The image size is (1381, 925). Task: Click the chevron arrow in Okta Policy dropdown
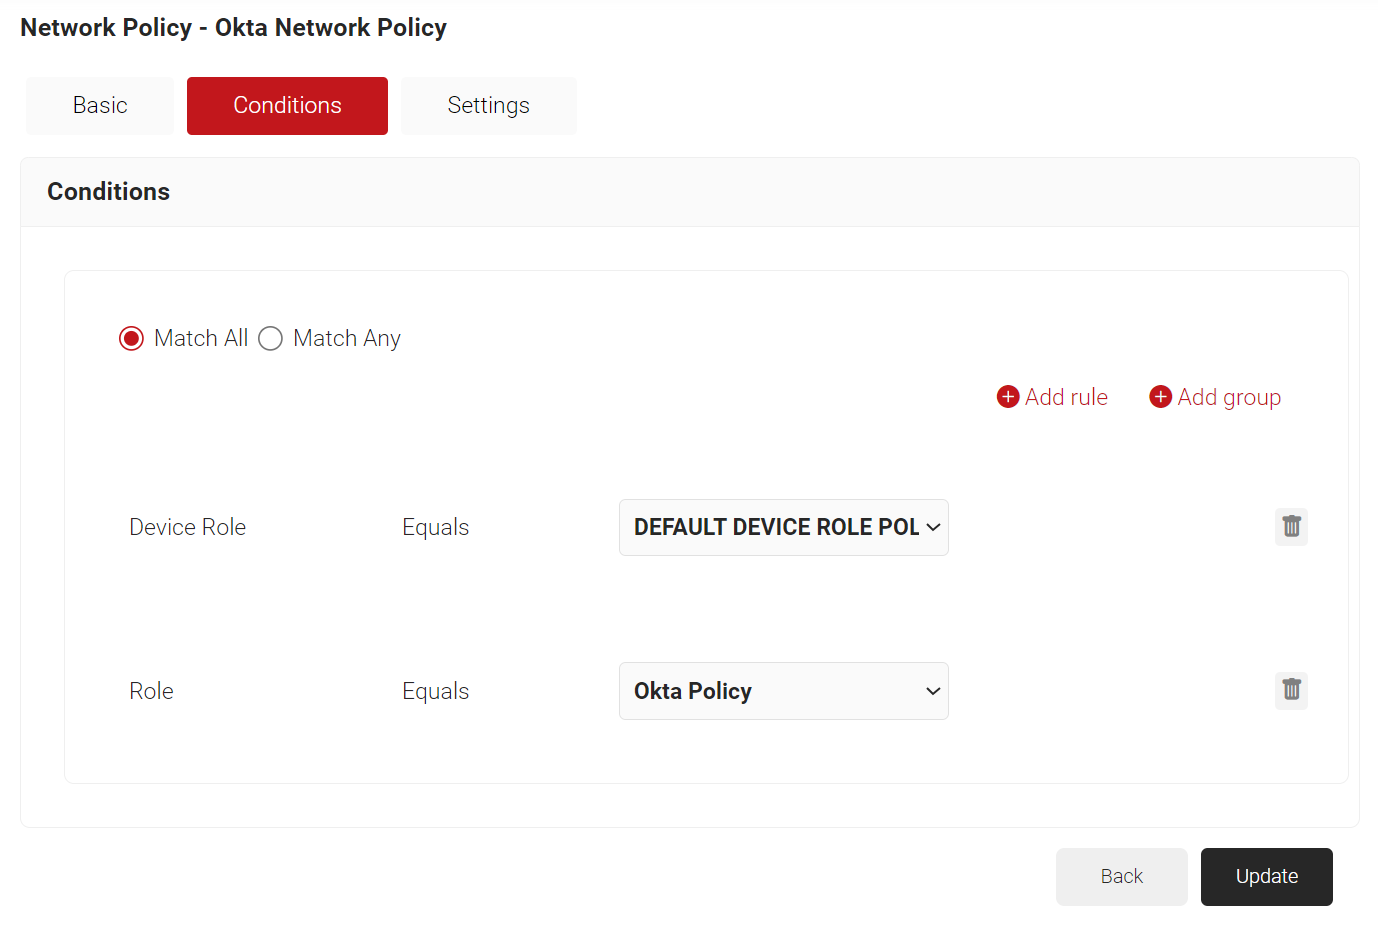click(932, 691)
